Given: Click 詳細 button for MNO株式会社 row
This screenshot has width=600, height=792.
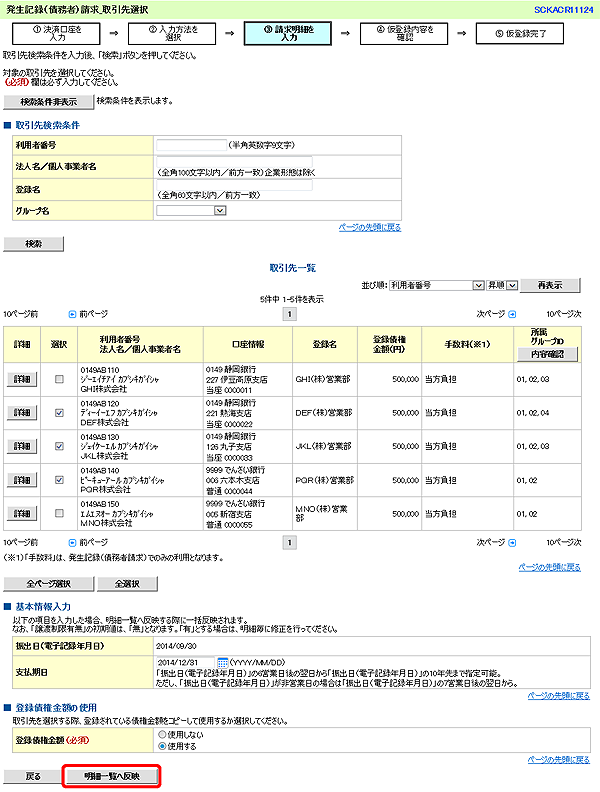Looking at the screenshot, I should [x=22, y=514].
